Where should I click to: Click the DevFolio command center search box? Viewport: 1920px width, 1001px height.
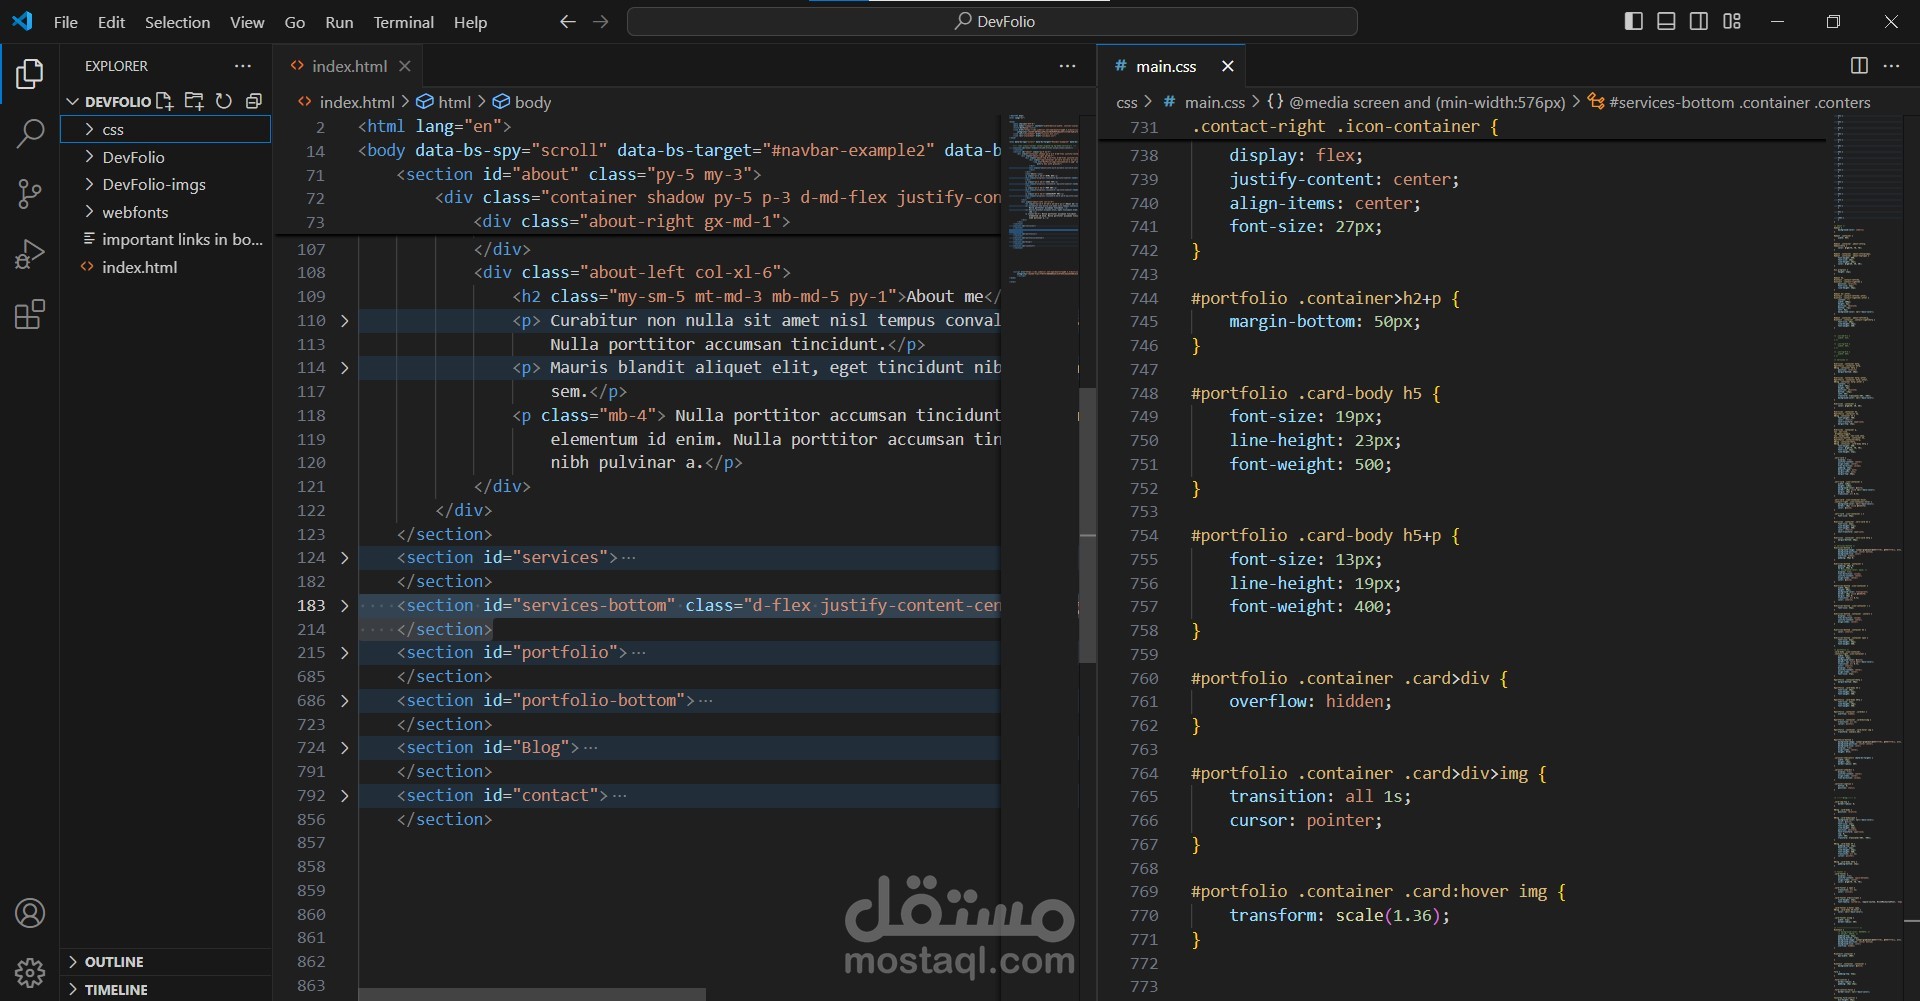tap(992, 21)
